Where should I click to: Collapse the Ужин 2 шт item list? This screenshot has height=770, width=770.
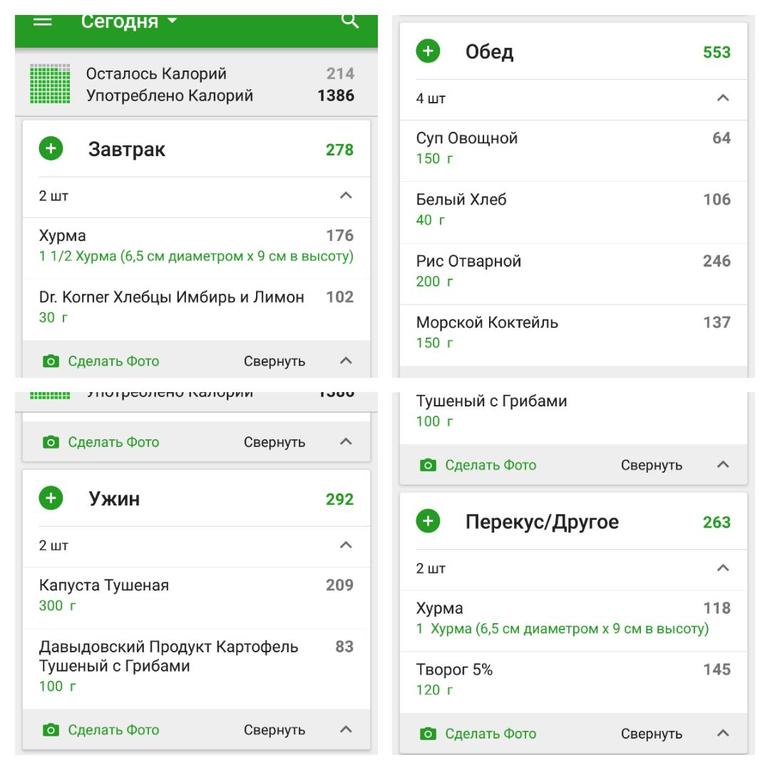coord(346,545)
